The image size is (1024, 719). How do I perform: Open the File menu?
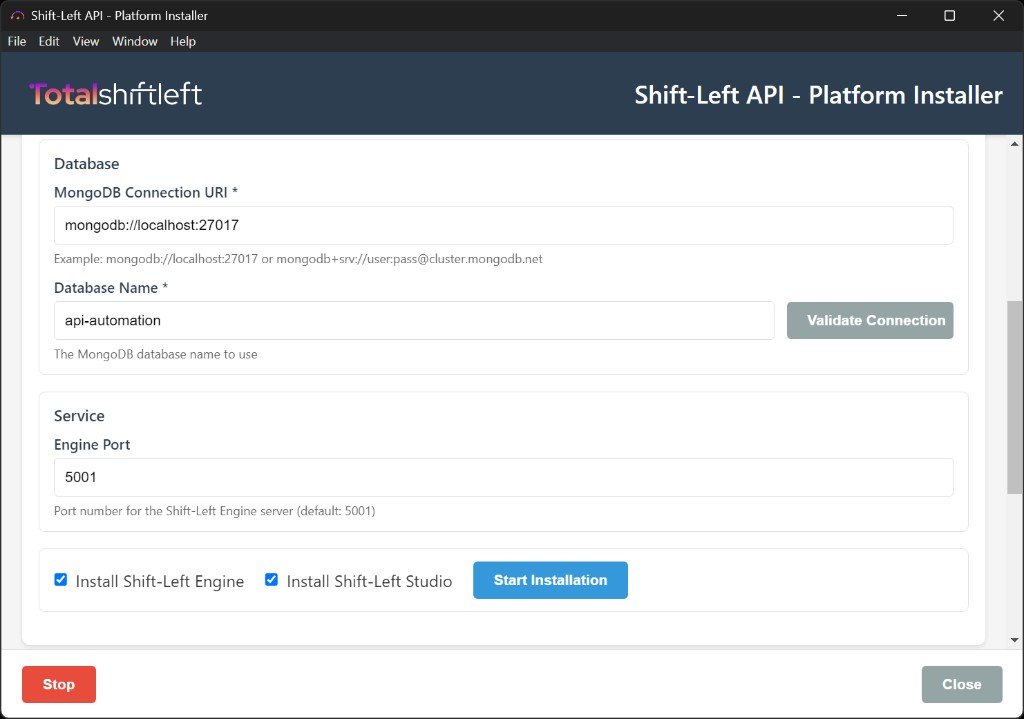pyautogui.click(x=16, y=41)
